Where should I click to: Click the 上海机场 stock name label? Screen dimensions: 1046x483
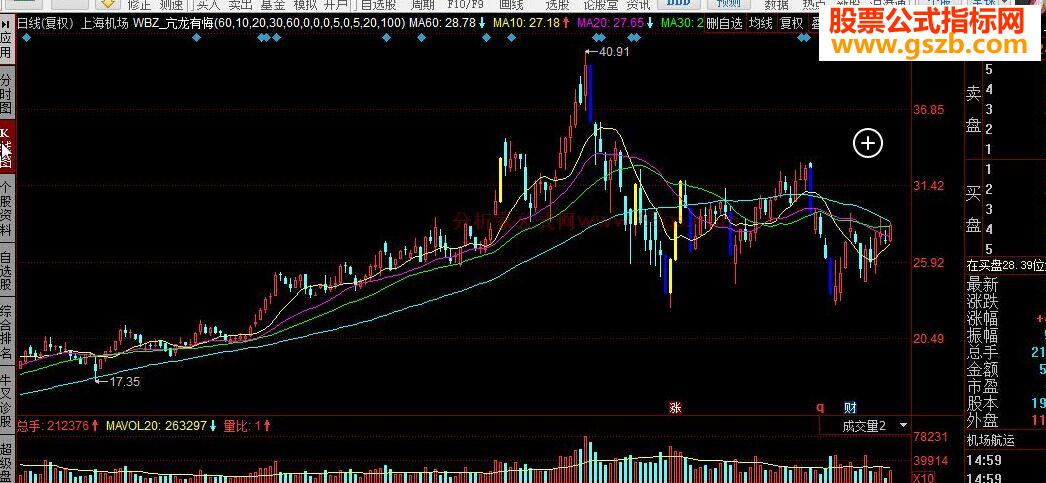(104, 23)
